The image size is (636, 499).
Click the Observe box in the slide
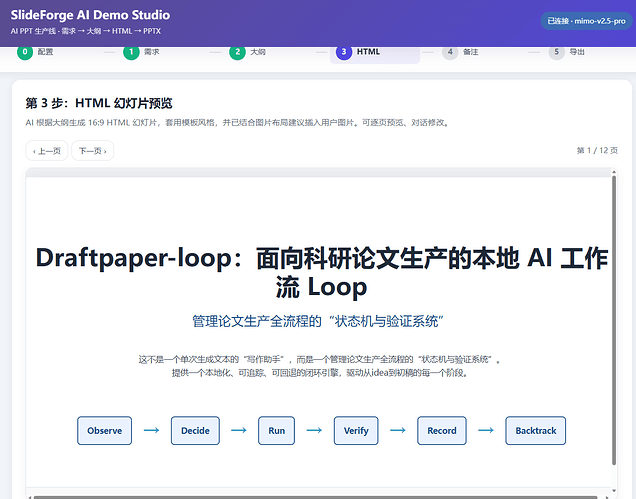coord(105,430)
